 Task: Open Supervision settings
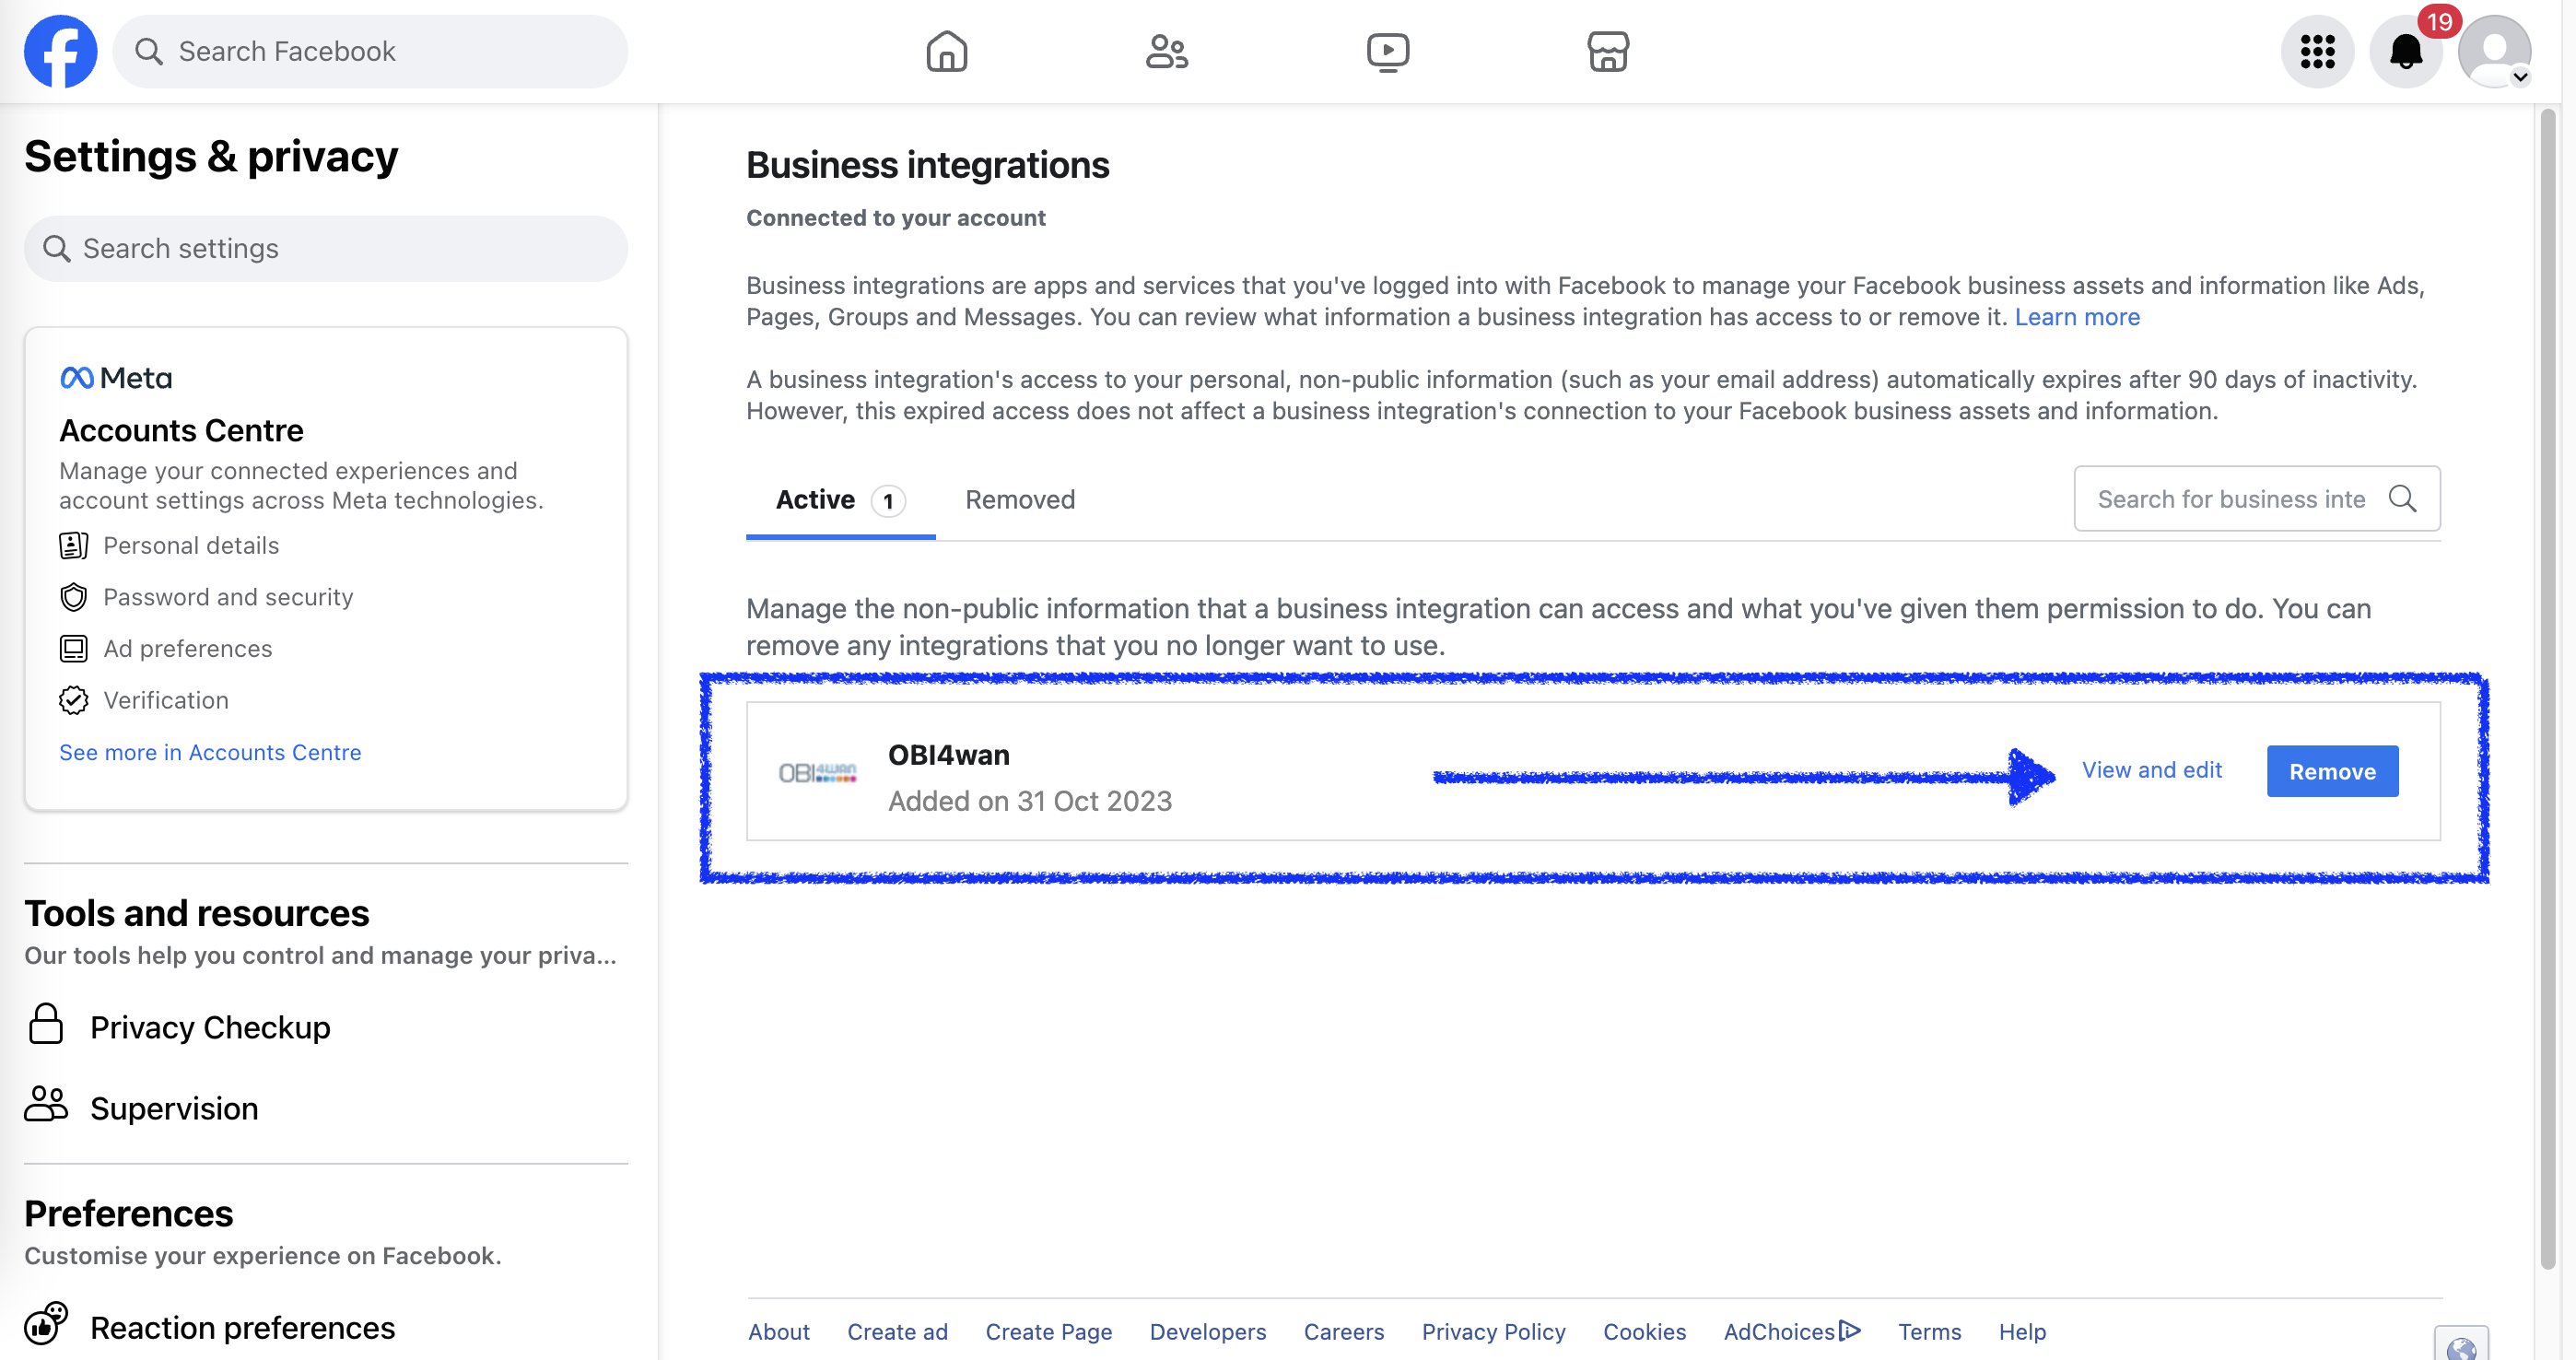(x=174, y=1108)
